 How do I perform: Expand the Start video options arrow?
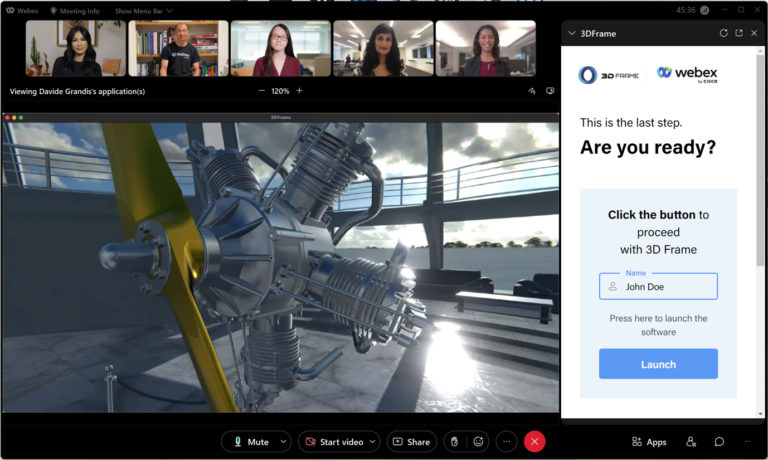(372, 442)
